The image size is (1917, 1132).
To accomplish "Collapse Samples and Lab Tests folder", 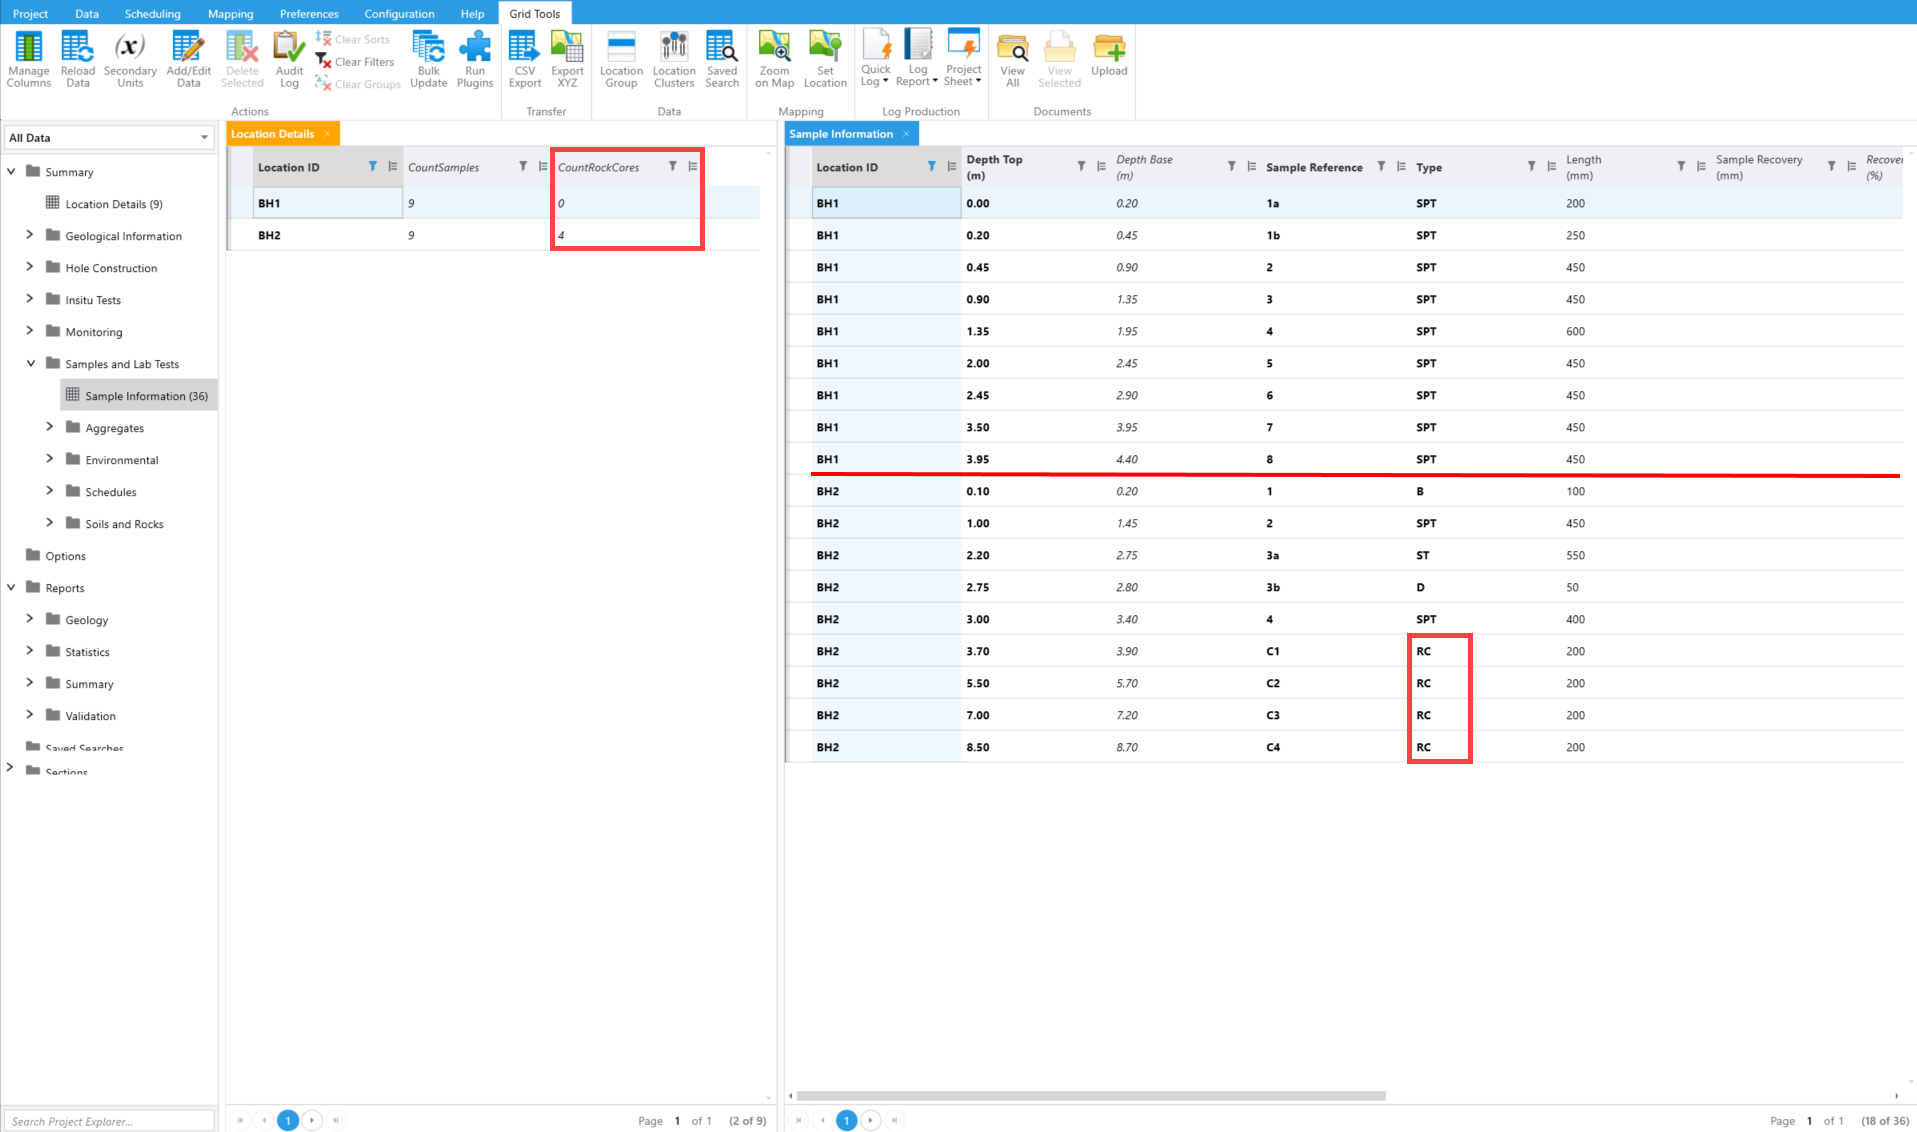I will coord(30,364).
